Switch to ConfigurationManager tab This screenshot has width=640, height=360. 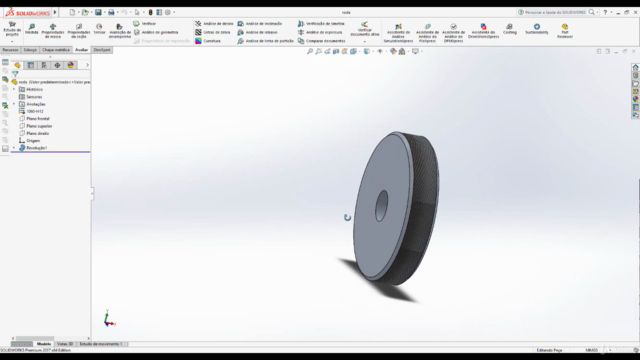tap(44, 65)
